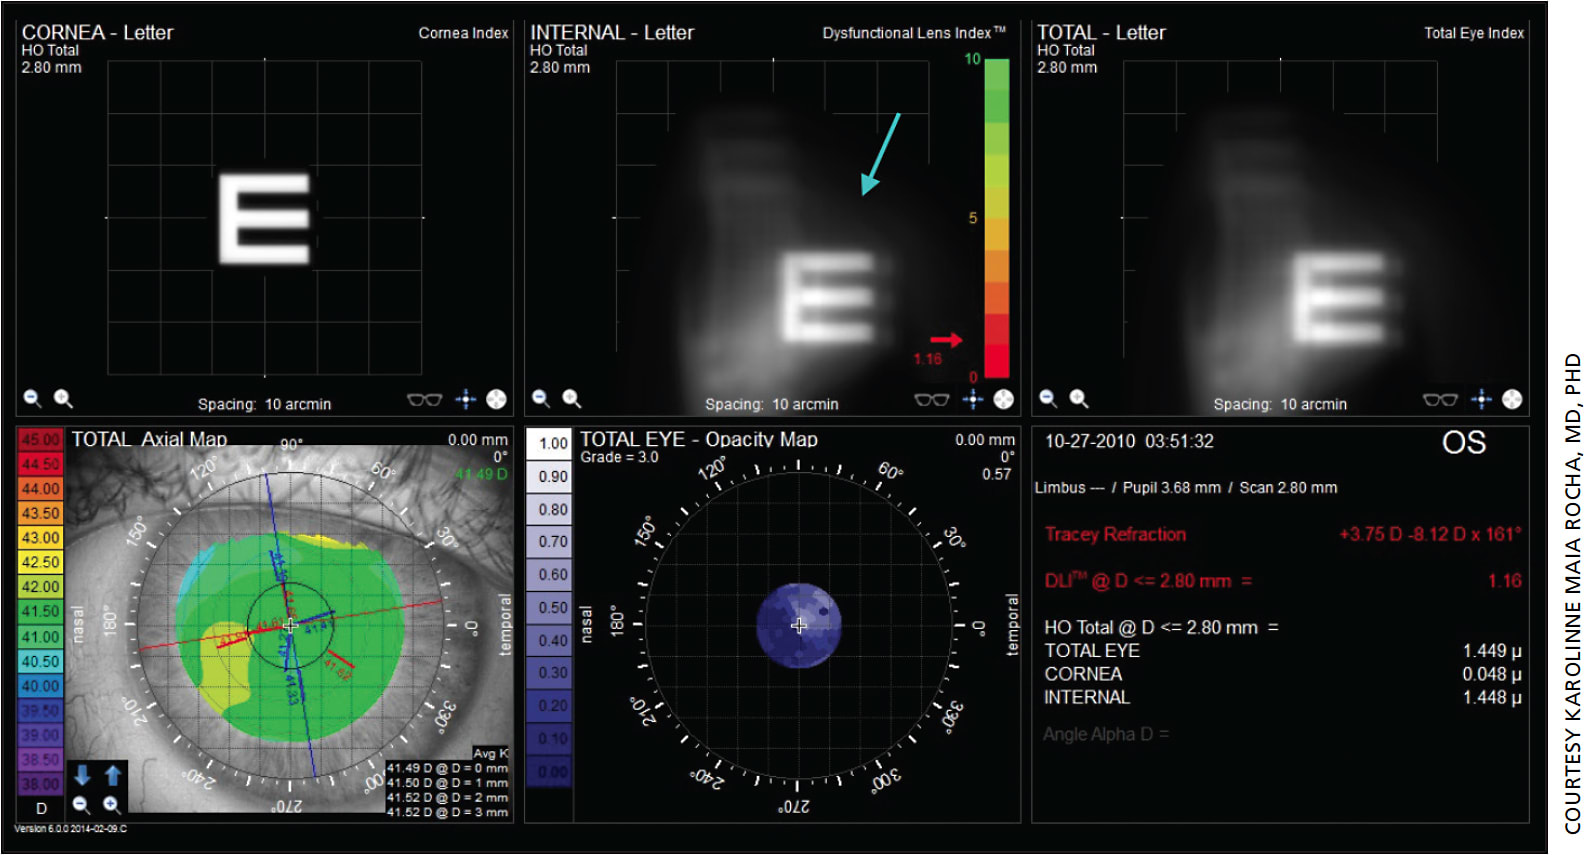
Task: Zoom in the Total Axial Map
Action: point(112,805)
